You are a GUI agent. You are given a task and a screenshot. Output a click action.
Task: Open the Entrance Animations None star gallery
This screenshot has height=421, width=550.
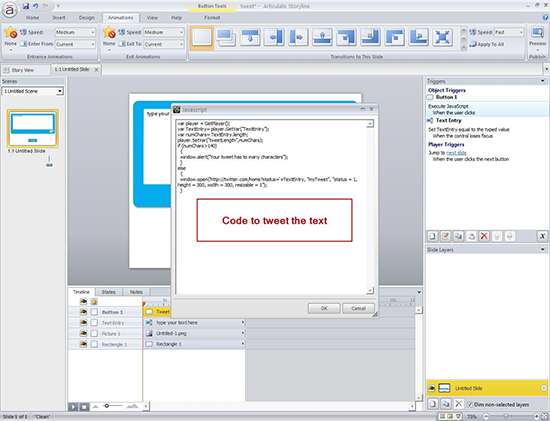point(11,39)
